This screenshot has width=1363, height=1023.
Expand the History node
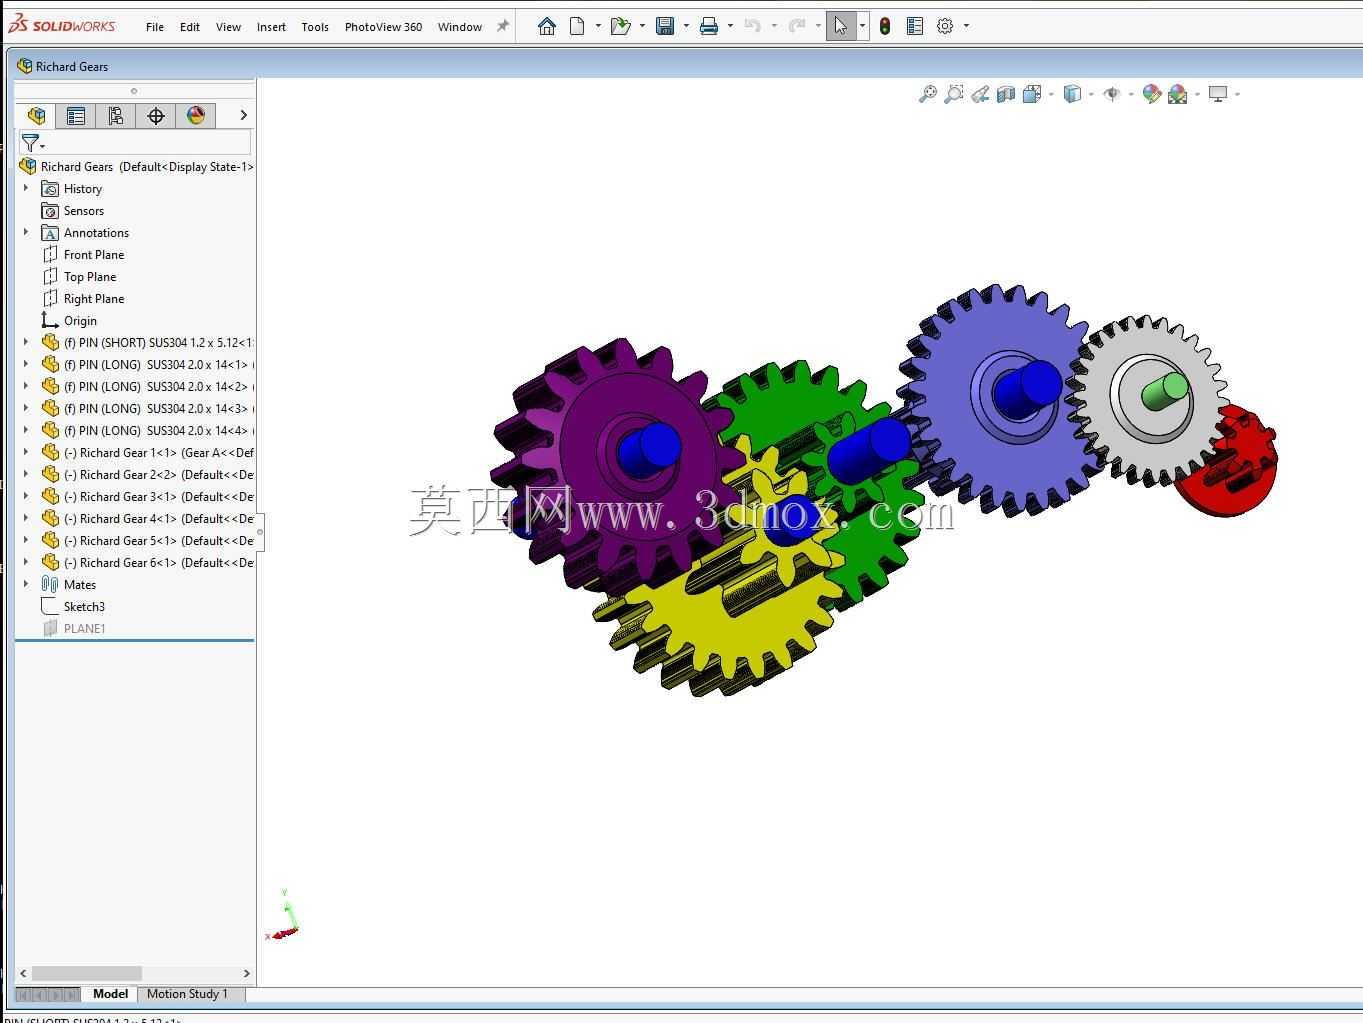pyautogui.click(x=26, y=188)
